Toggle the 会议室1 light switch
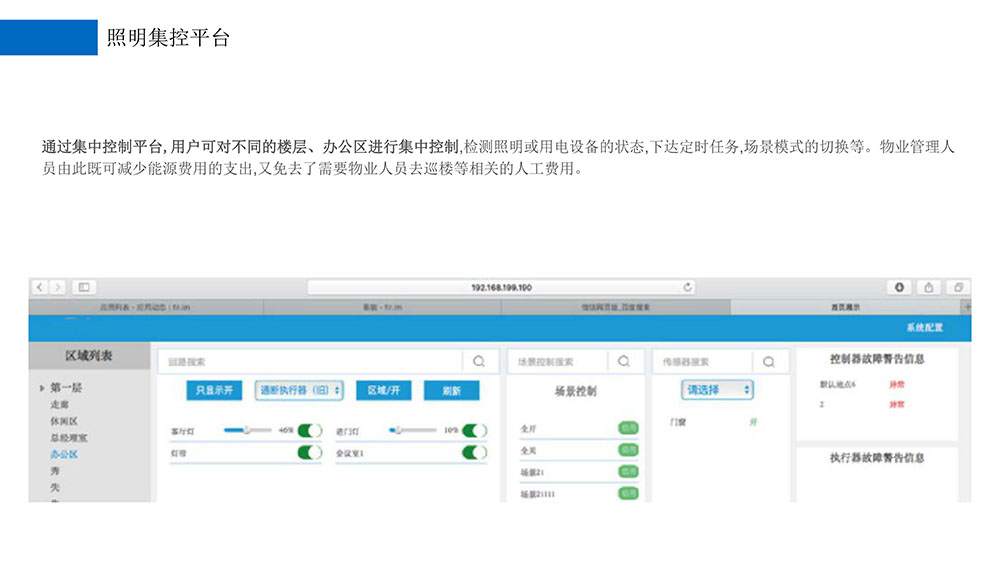The height and width of the screenshot is (563, 1000). point(474,453)
